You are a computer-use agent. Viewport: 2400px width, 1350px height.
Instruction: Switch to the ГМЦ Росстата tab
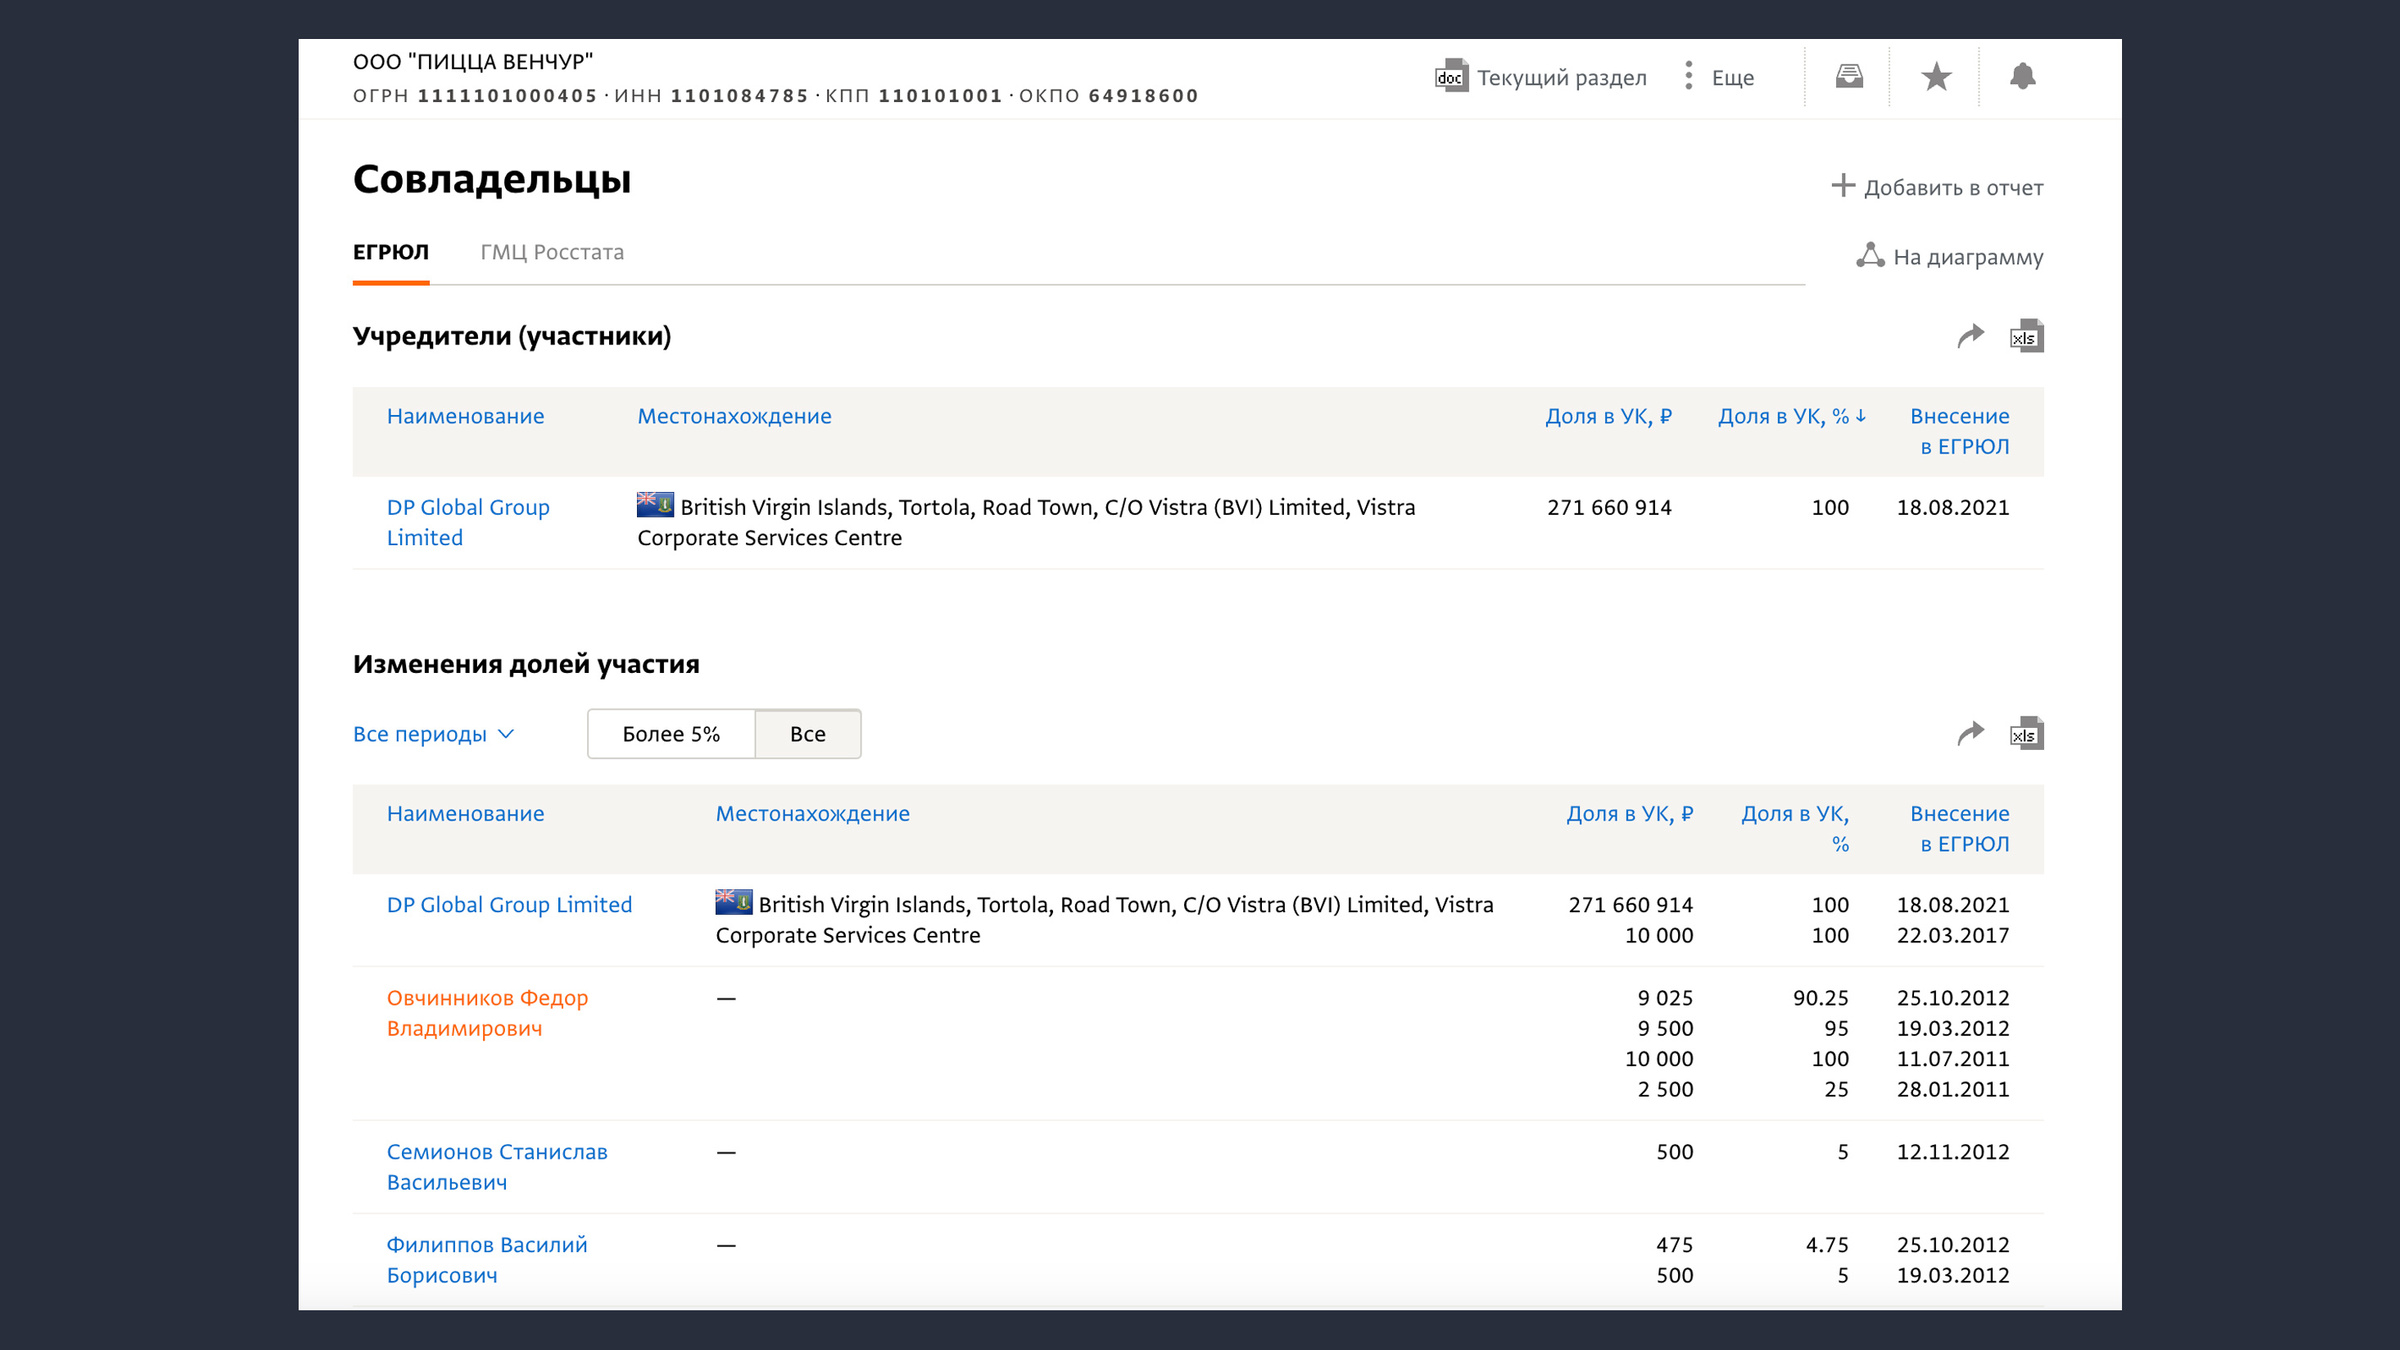click(552, 252)
